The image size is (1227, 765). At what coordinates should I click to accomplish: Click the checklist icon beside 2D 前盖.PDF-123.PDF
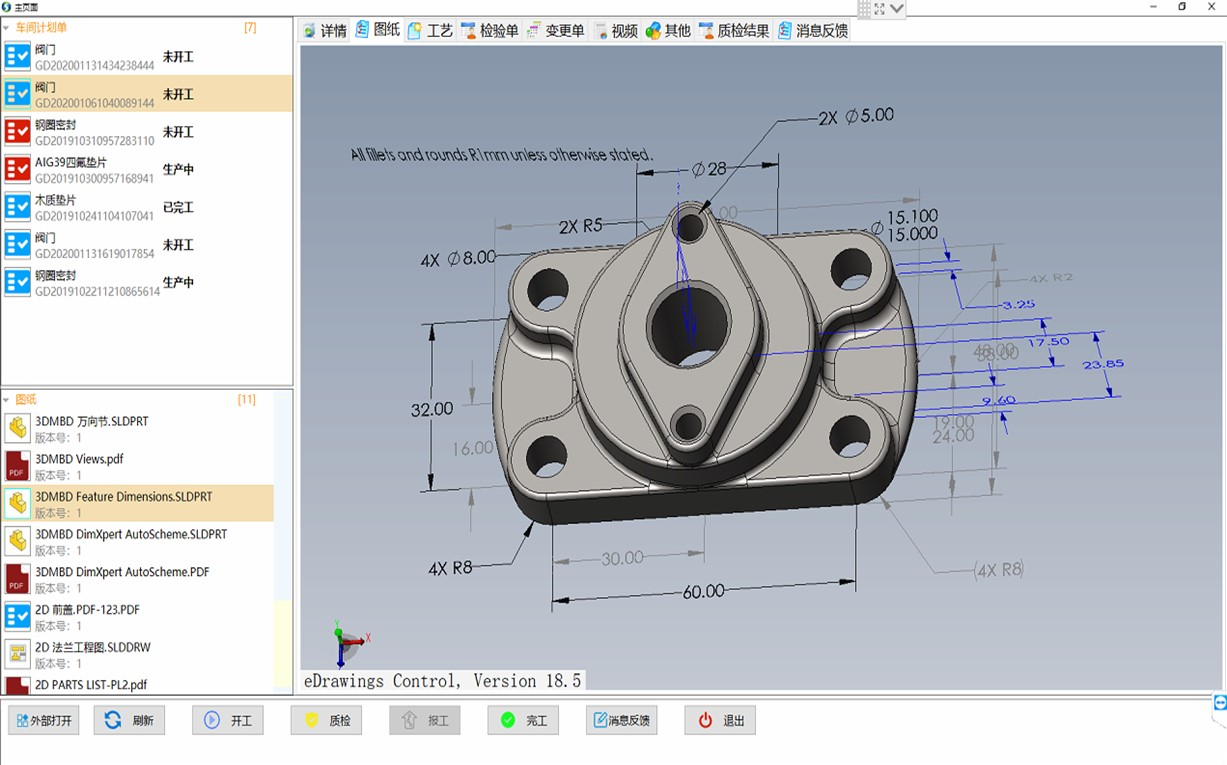17,615
